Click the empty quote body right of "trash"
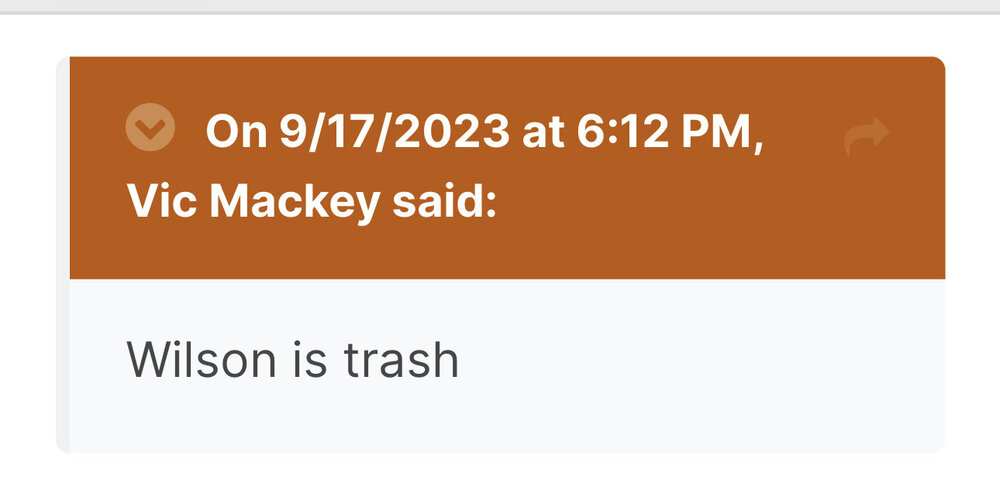 700,360
